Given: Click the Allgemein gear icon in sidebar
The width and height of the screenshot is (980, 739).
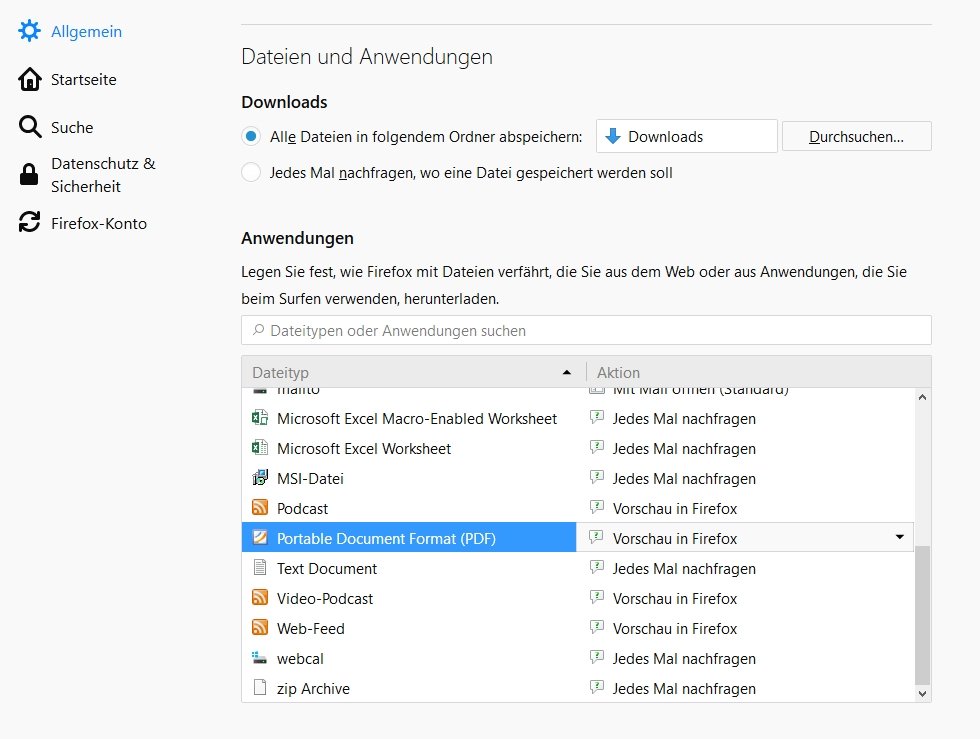Looking at the screenshot, I should pos(30,31).
